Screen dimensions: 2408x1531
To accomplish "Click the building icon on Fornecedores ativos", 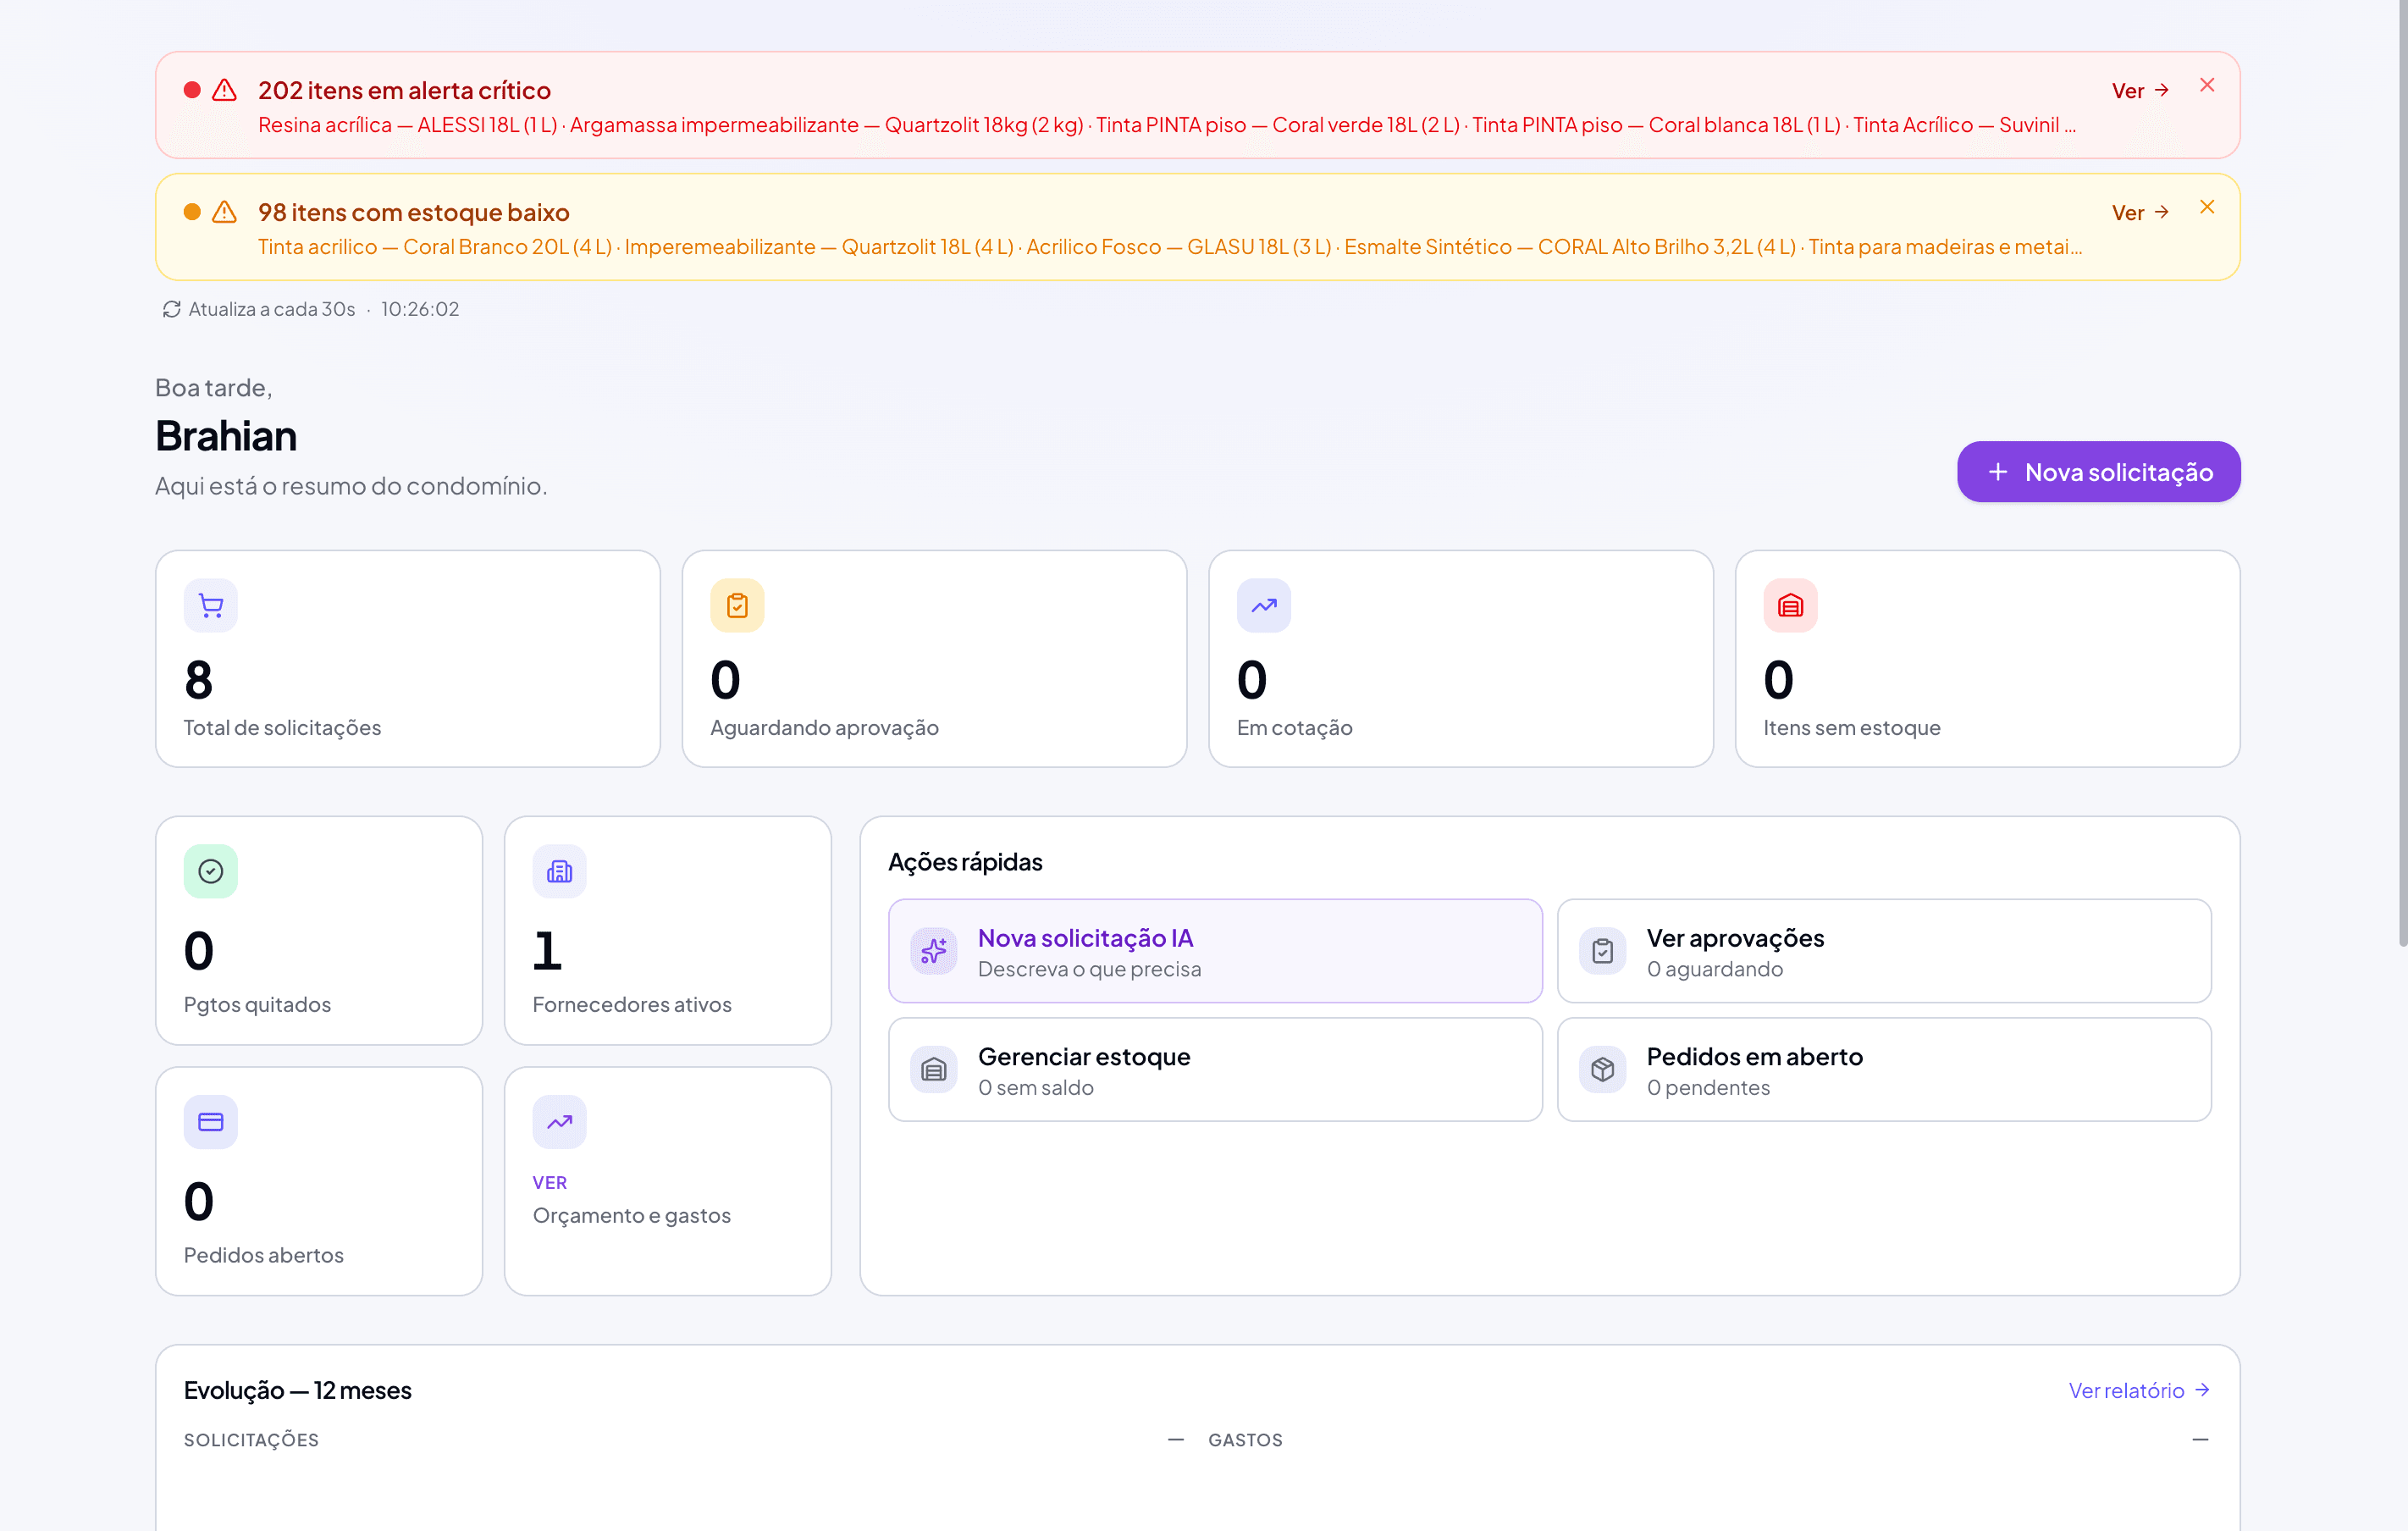I will [x=560, y=872].
